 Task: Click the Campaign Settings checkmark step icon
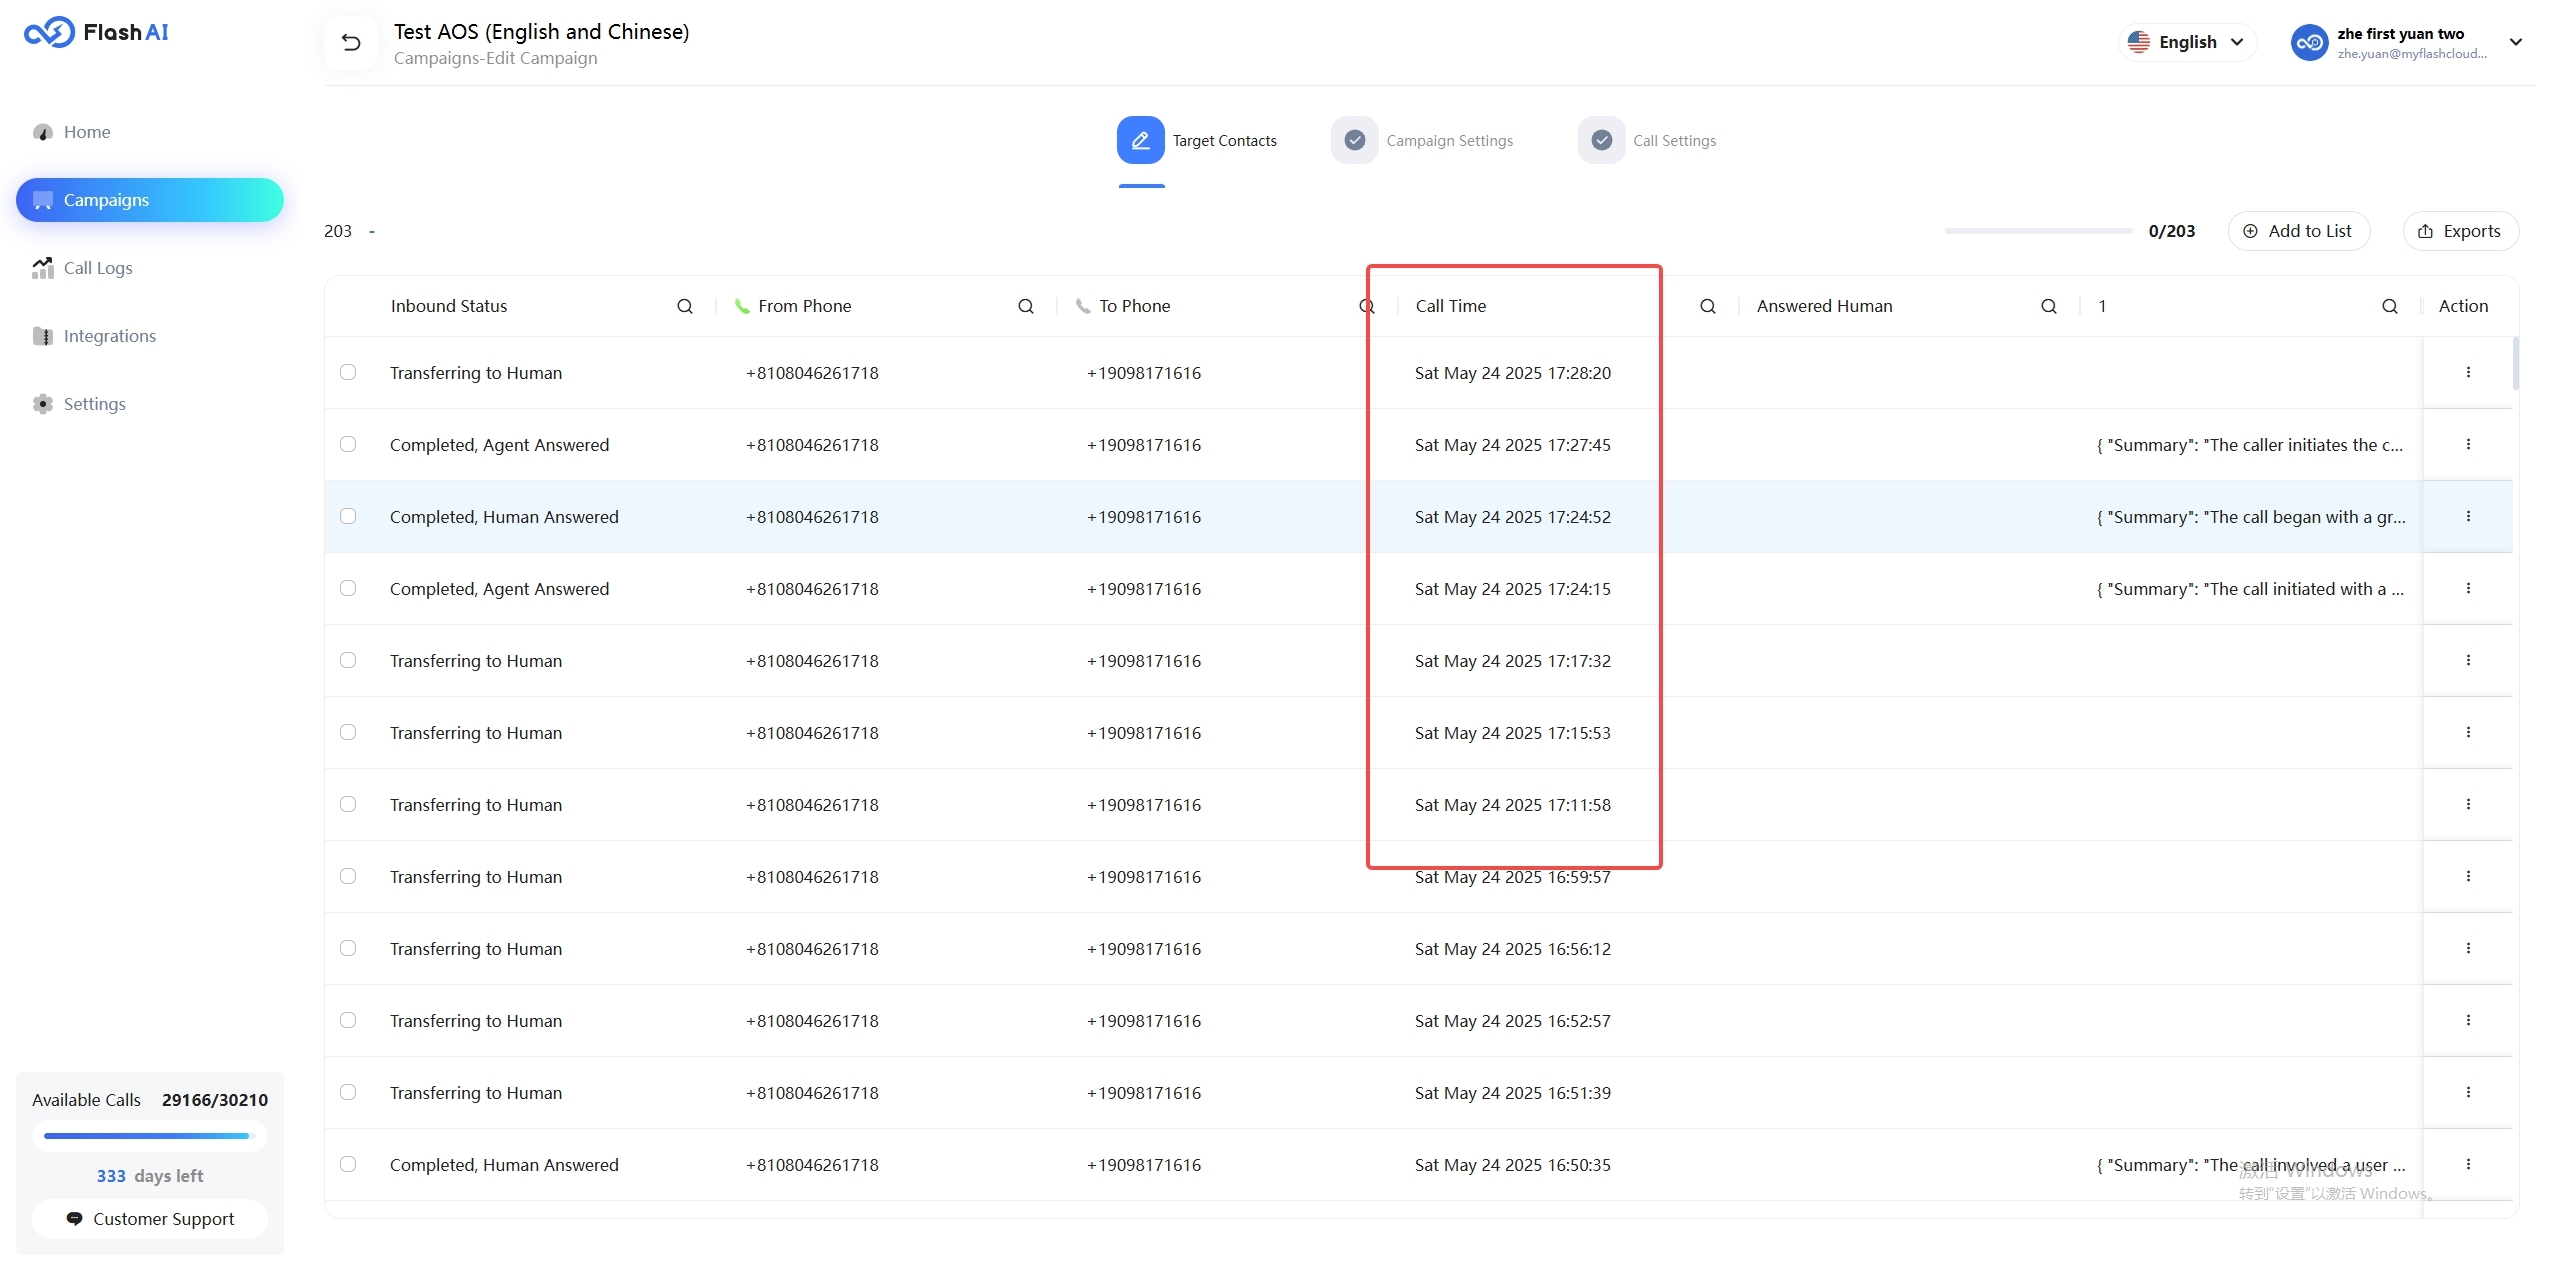tap(1355, 140)
